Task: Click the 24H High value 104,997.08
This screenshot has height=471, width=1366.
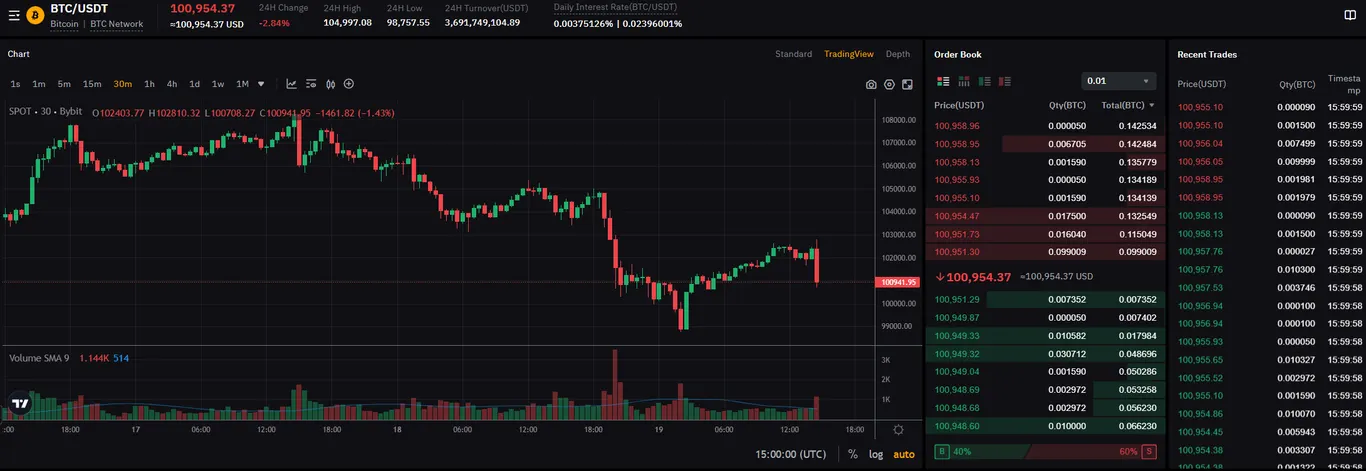Action: 347,22
